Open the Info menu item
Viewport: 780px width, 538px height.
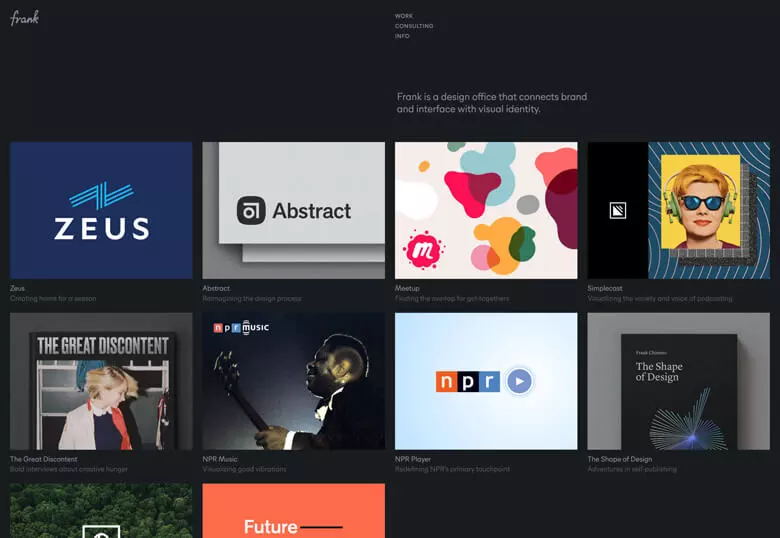click(402, 36)
